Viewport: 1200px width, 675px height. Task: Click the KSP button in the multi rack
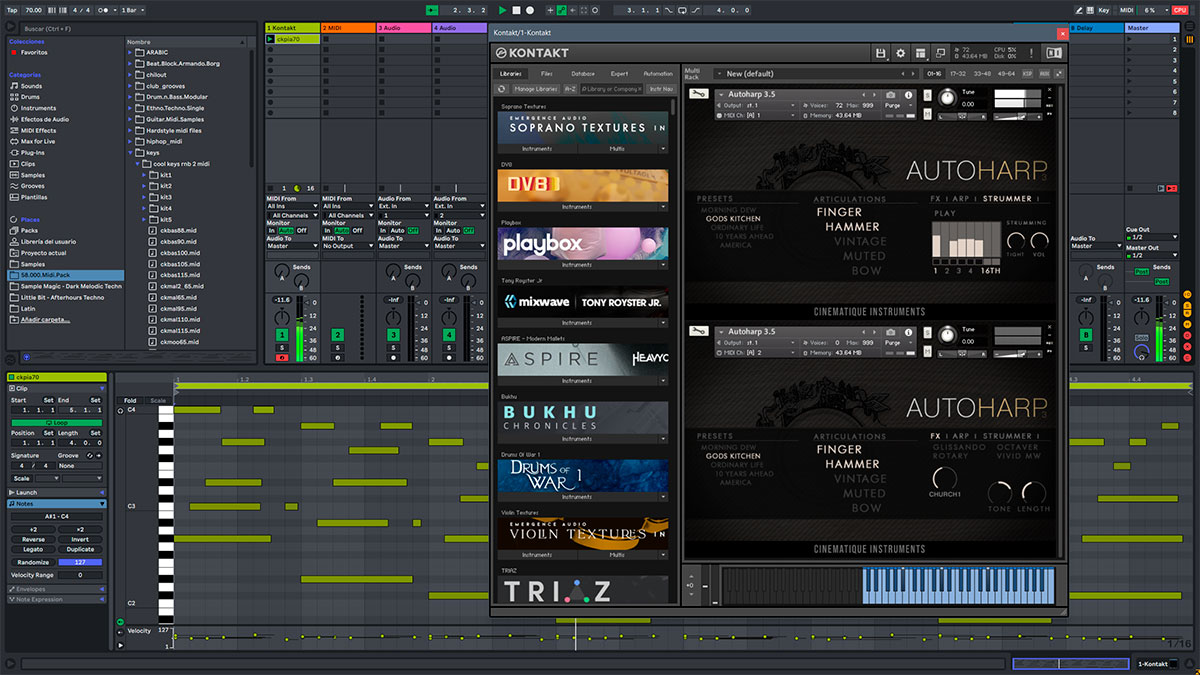click(1027, 74)
